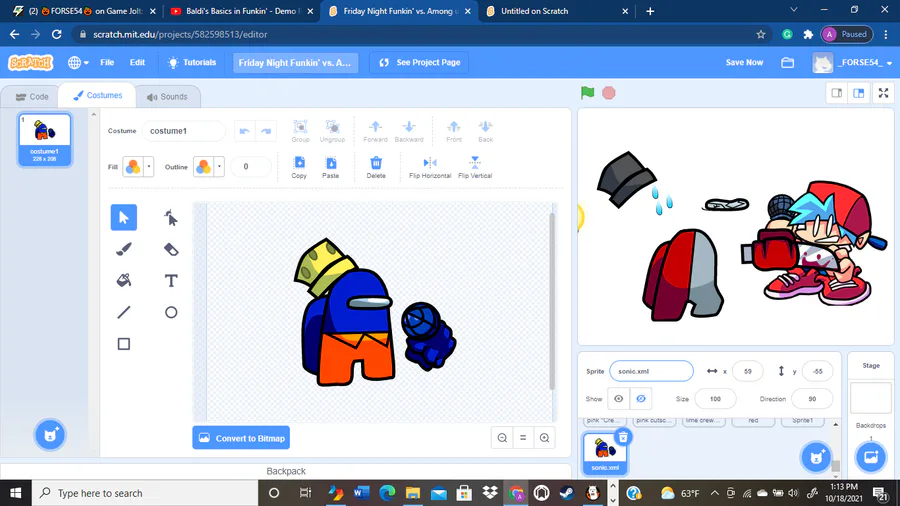Open Baldi's Basics in Funkin' browser tab
Viewport: 900px width, 506px height.
pos(243,11)
